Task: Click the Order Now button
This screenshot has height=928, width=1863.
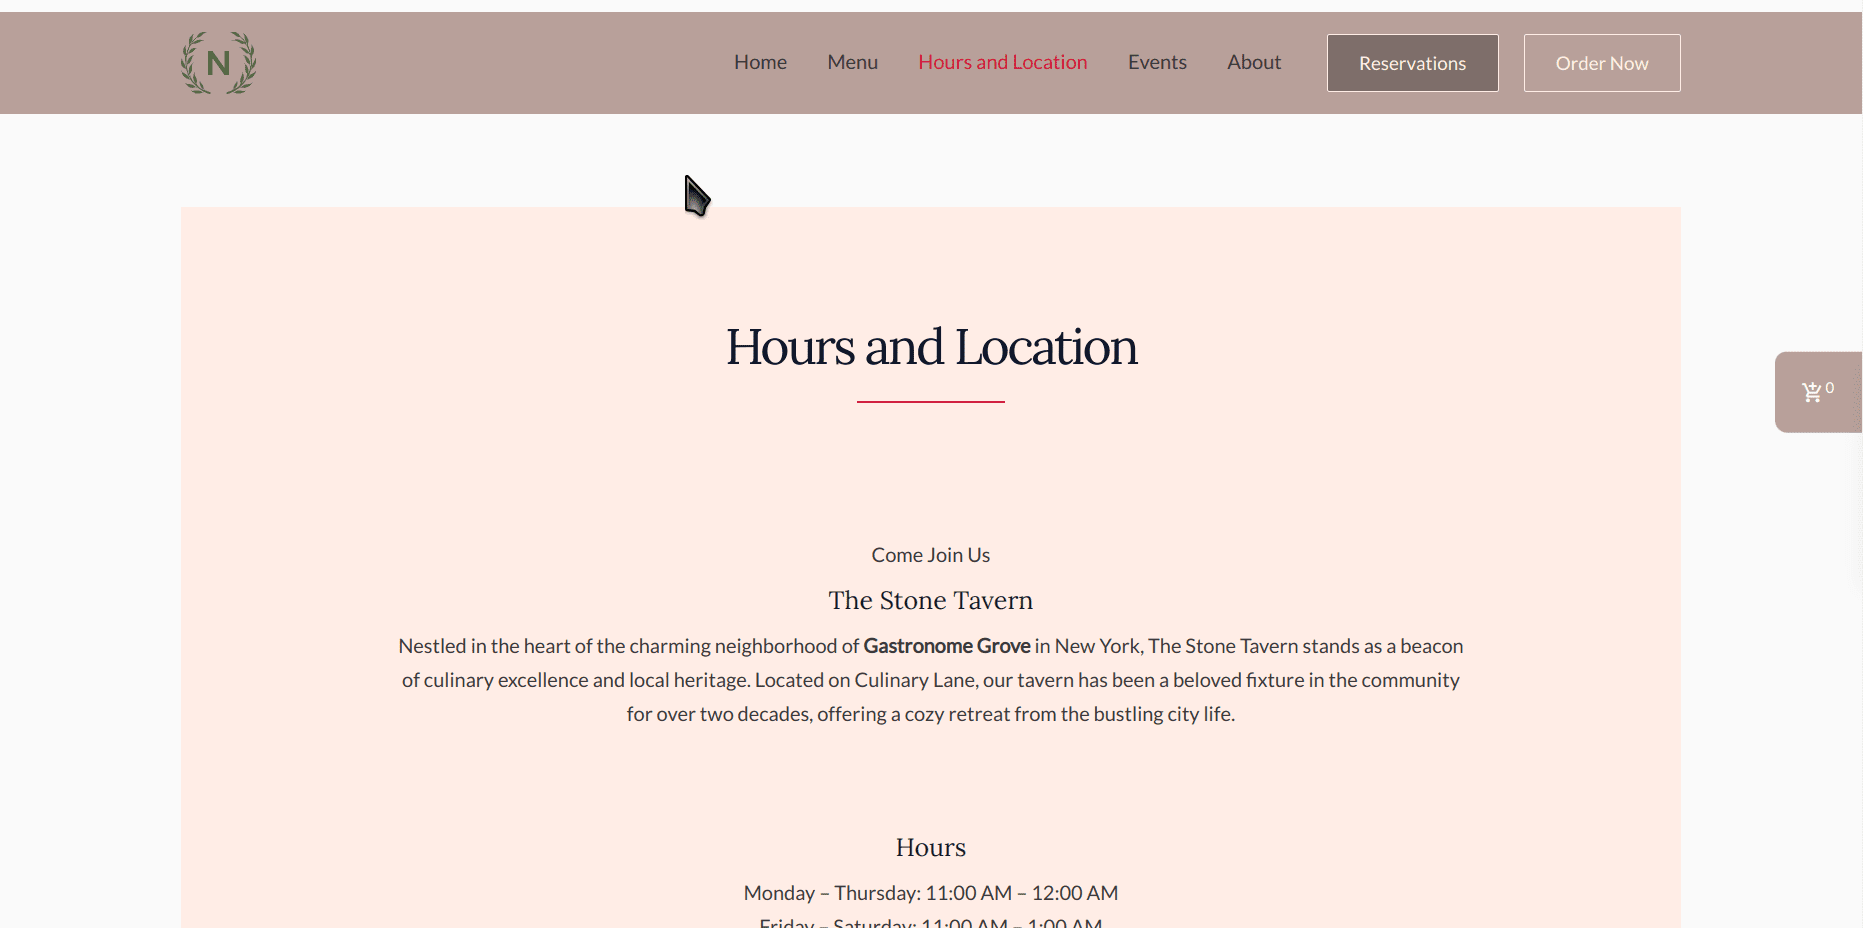Action: tap(1601, 63)
